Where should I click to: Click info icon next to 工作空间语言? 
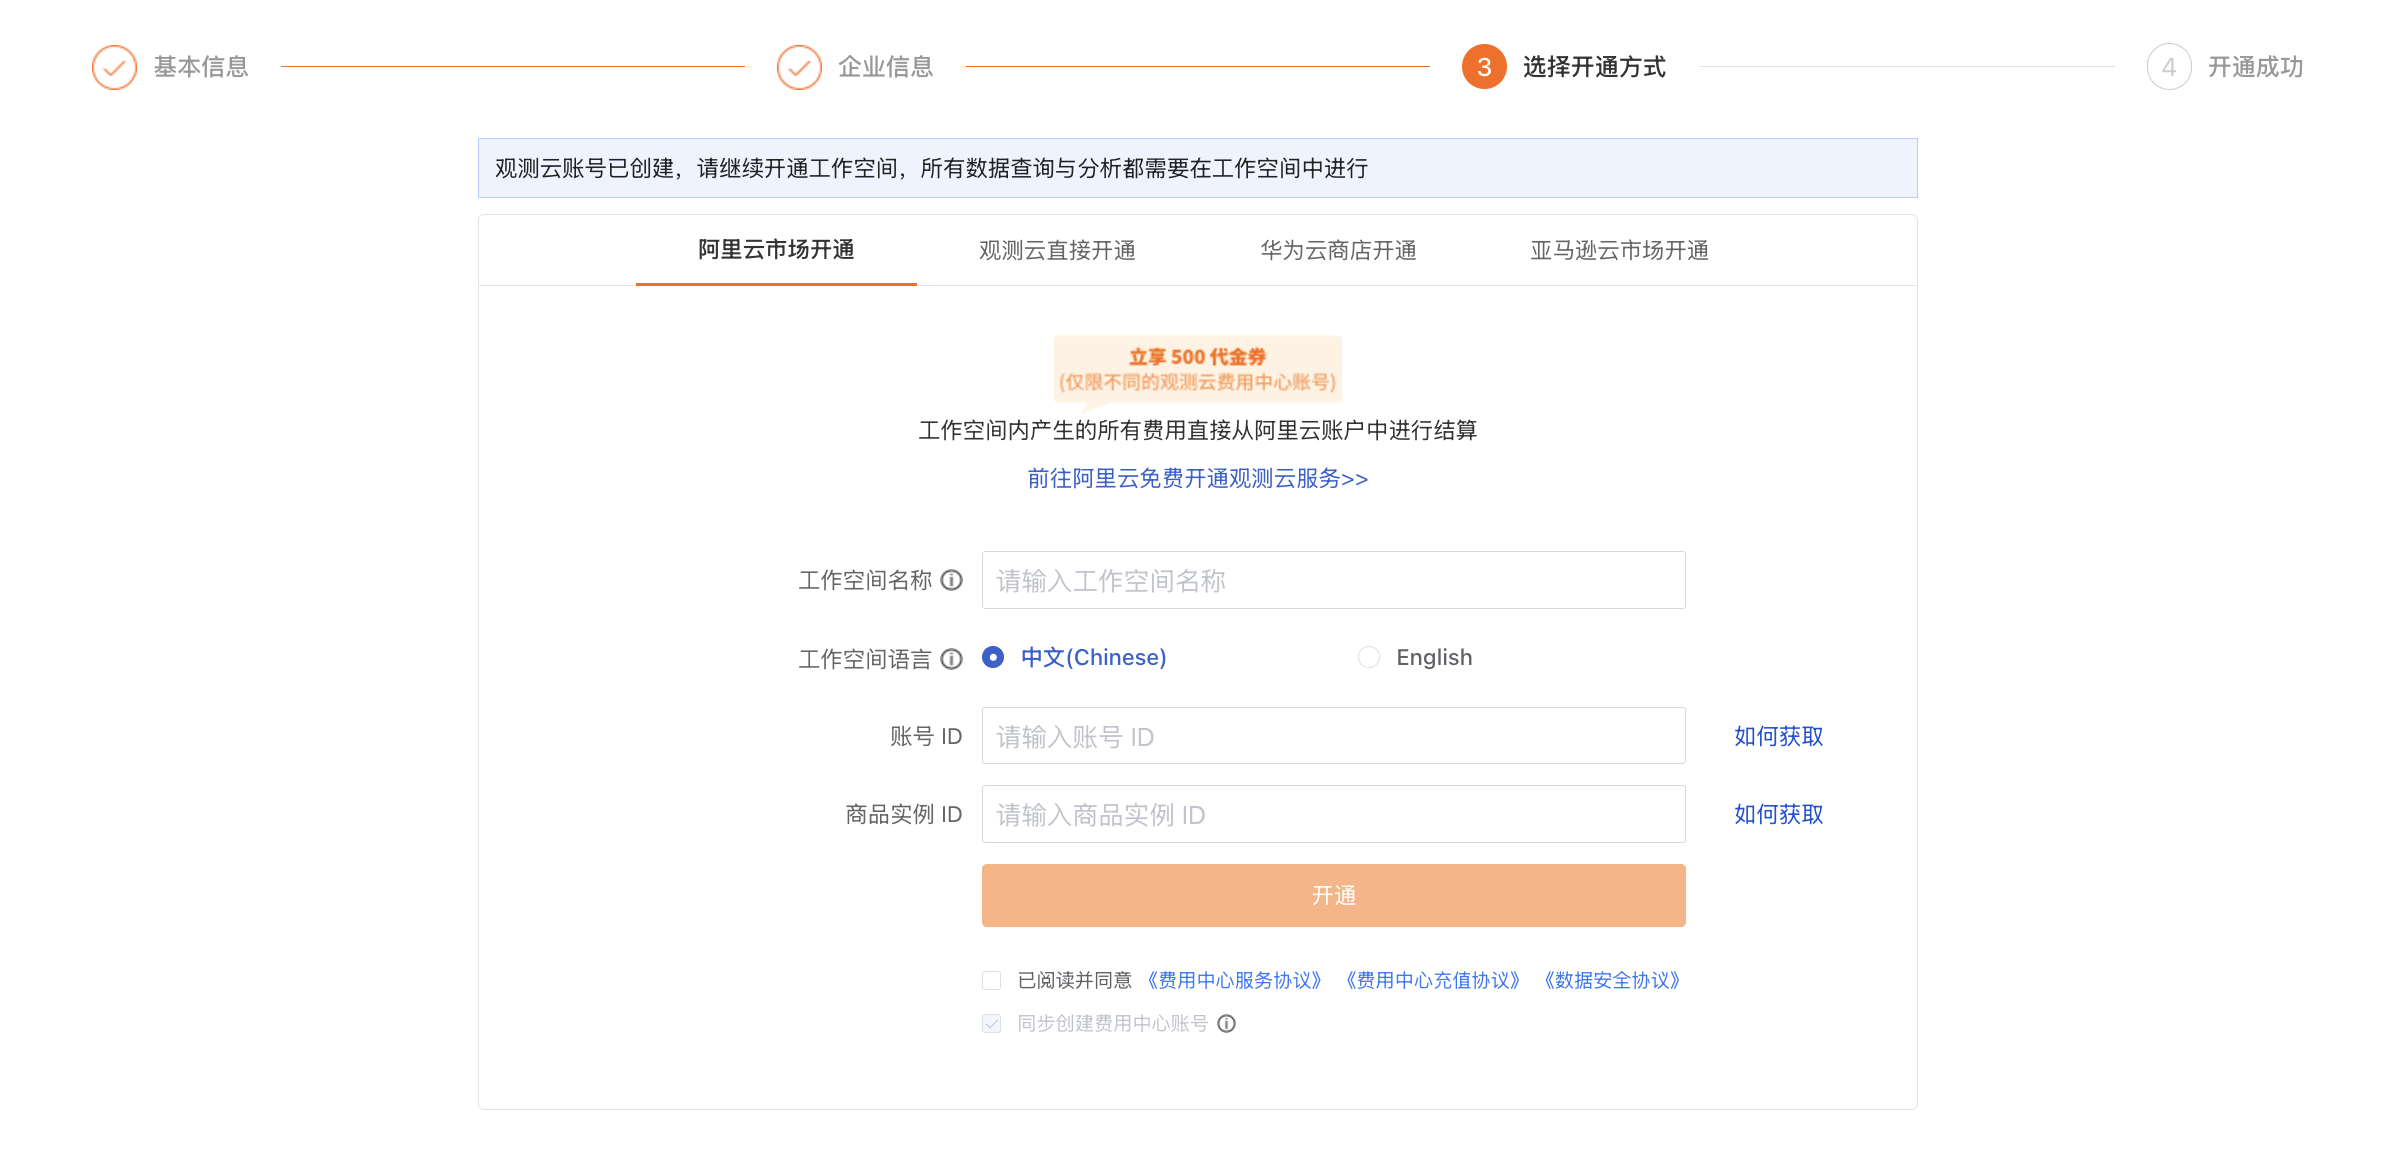click(x=952, y=659)
